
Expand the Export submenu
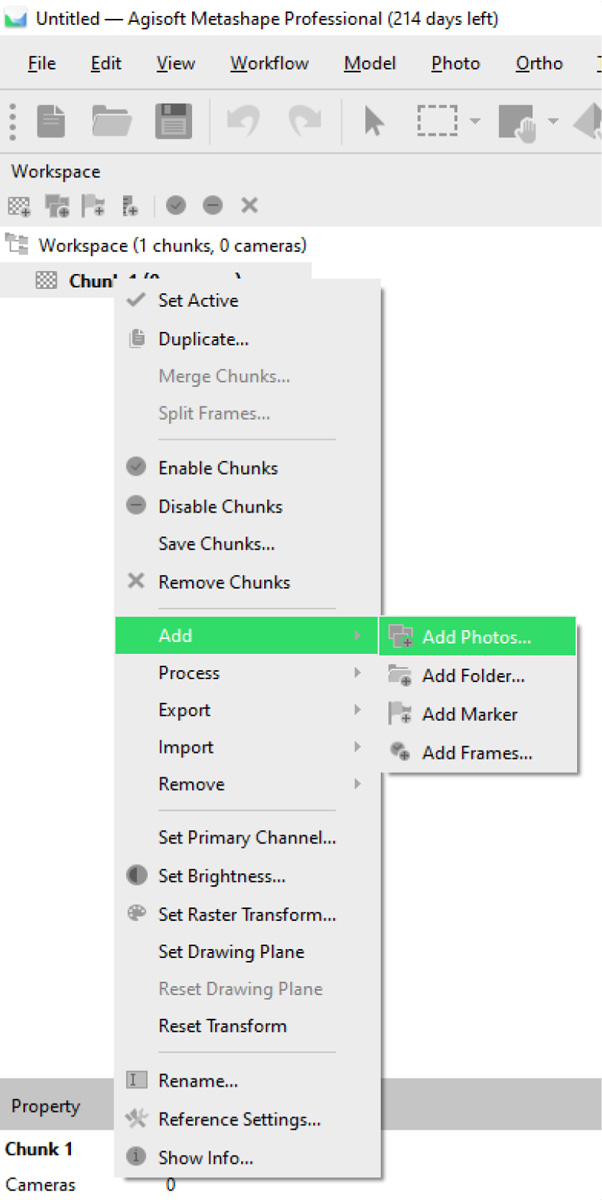click(184, 710)
